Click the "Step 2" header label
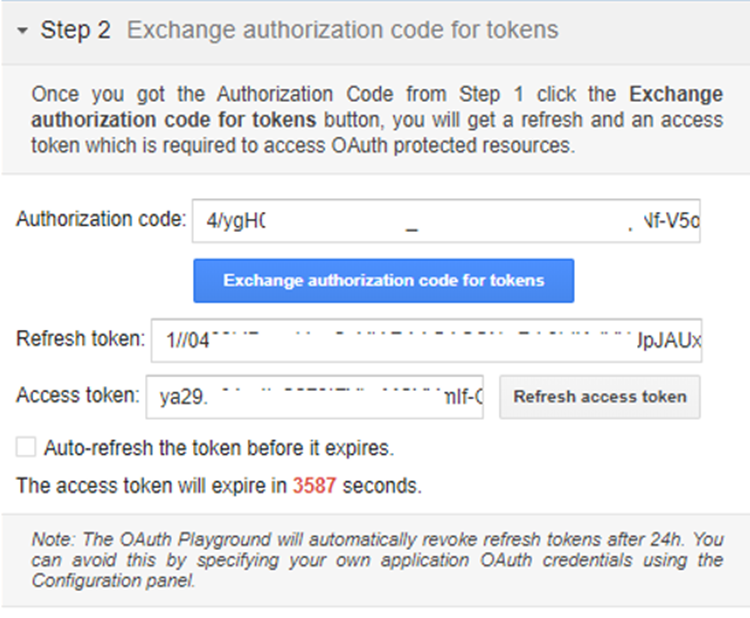 [75, 30]
